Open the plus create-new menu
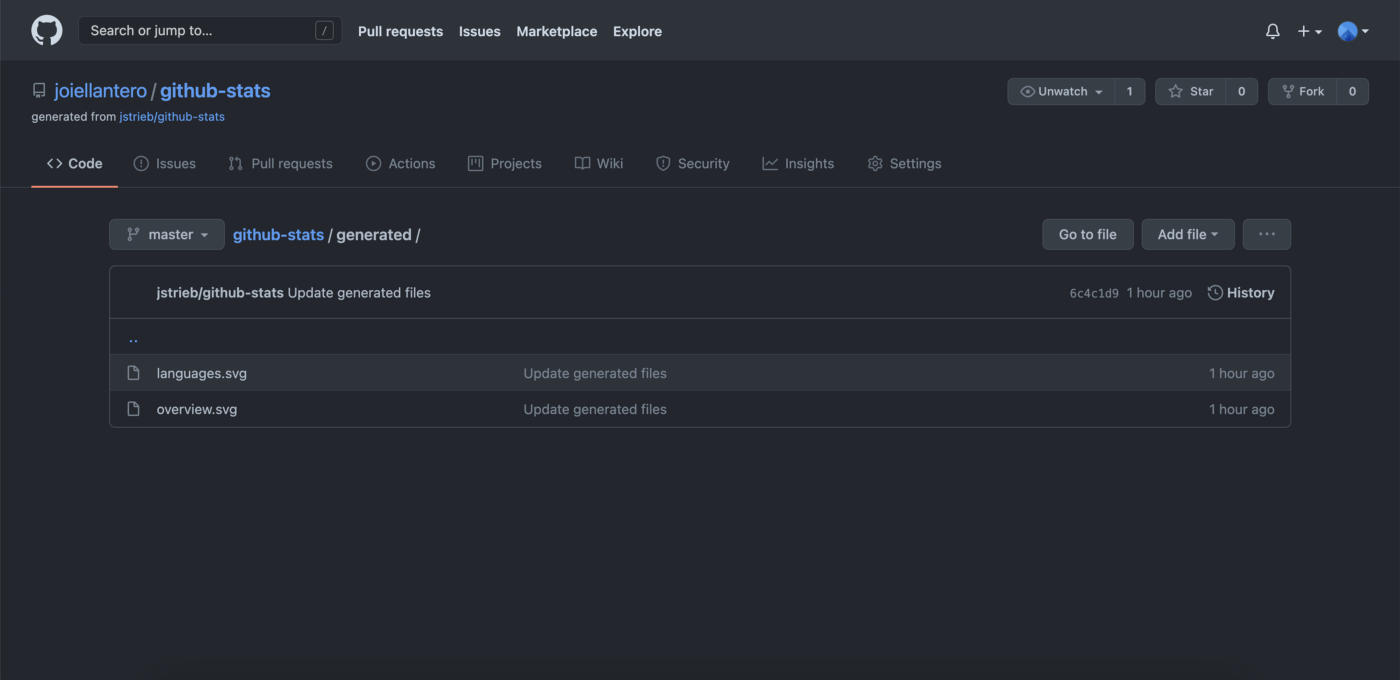Viewport: 1400px width, 680px height. click(x=1309, y=32)
